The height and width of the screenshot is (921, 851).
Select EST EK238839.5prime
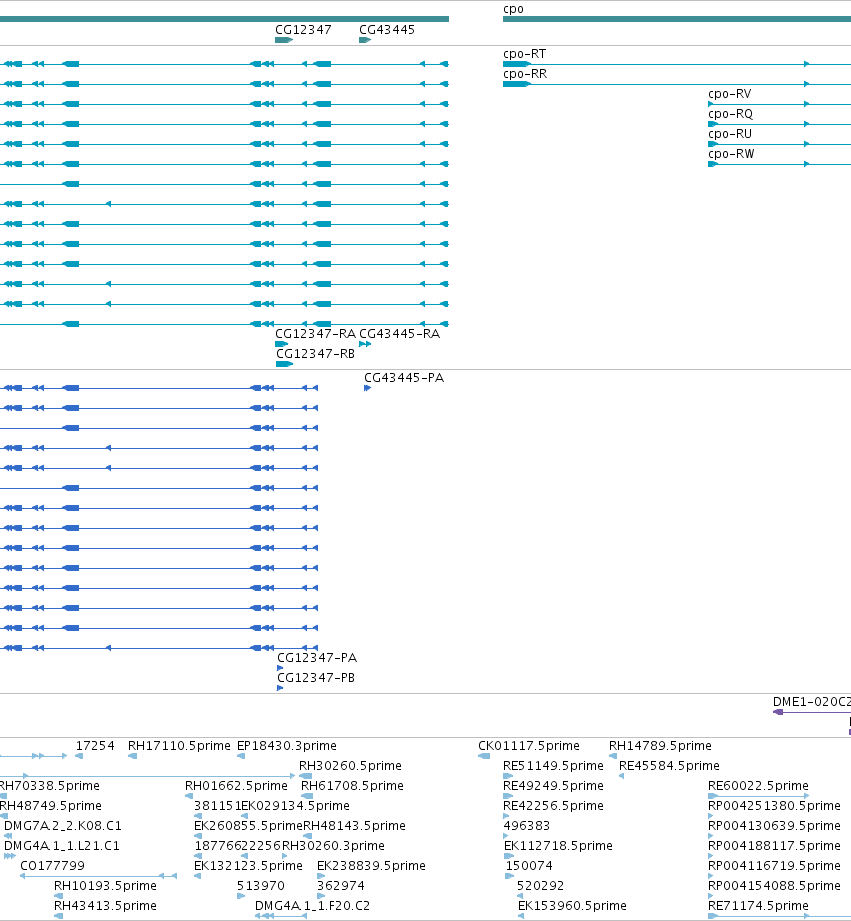371,866
